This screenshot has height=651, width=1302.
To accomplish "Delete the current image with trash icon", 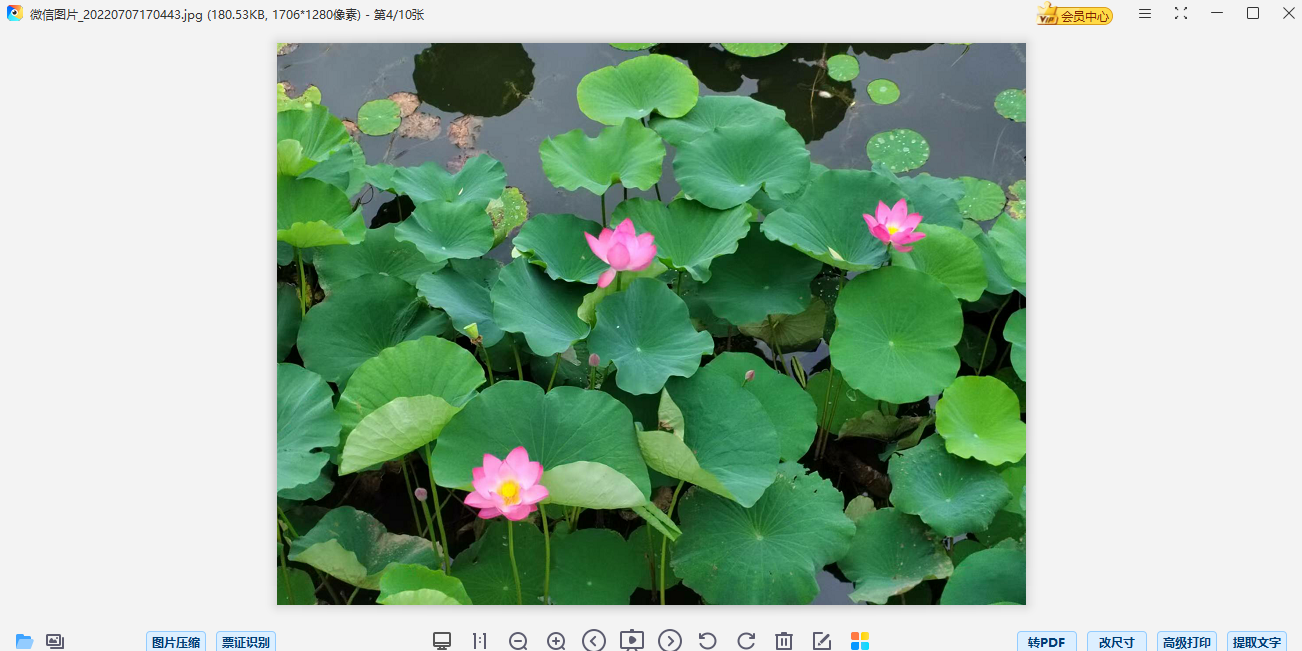I will pos(784,641).
